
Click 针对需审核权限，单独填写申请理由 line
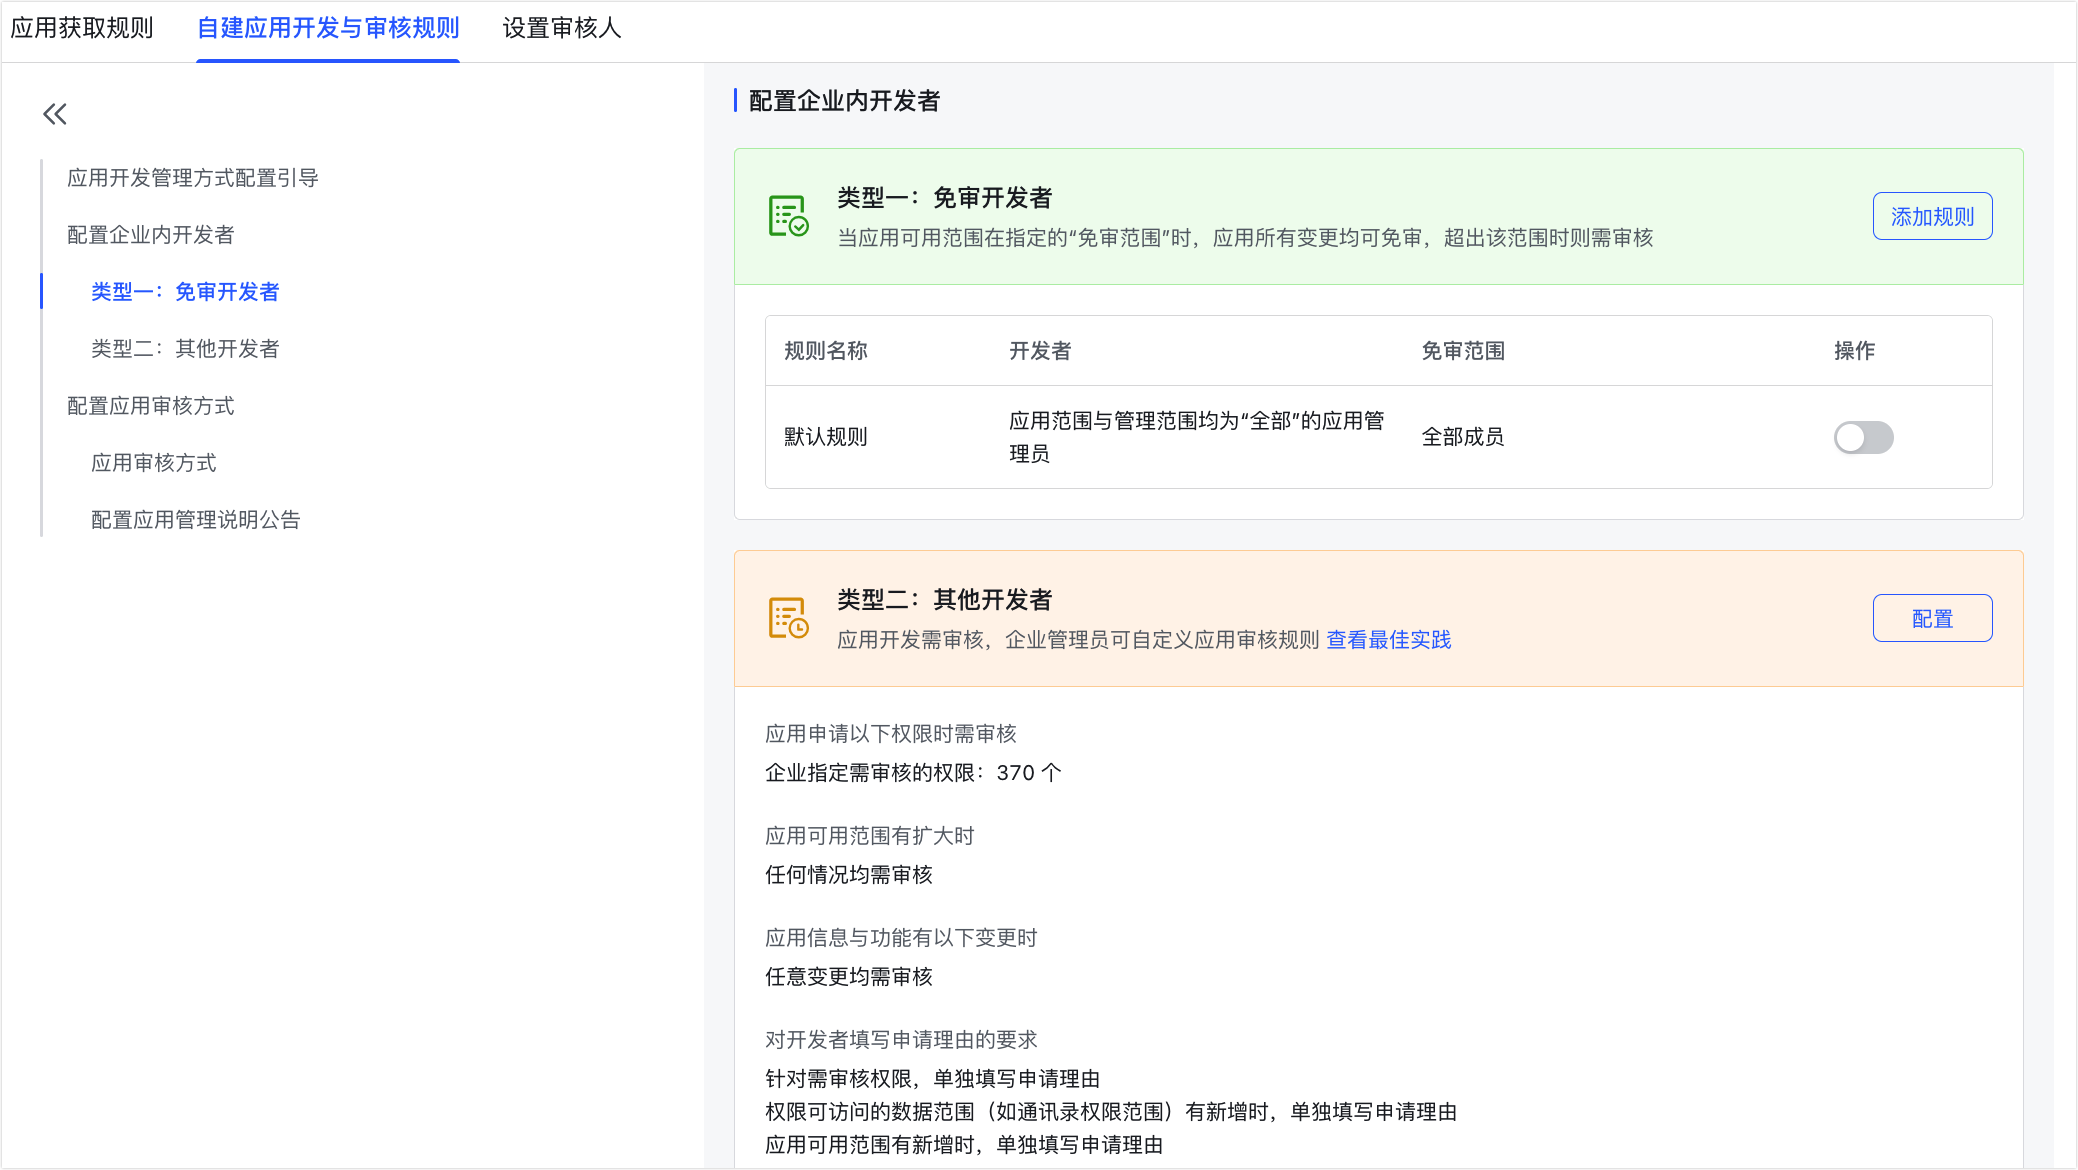[933, 1079]
